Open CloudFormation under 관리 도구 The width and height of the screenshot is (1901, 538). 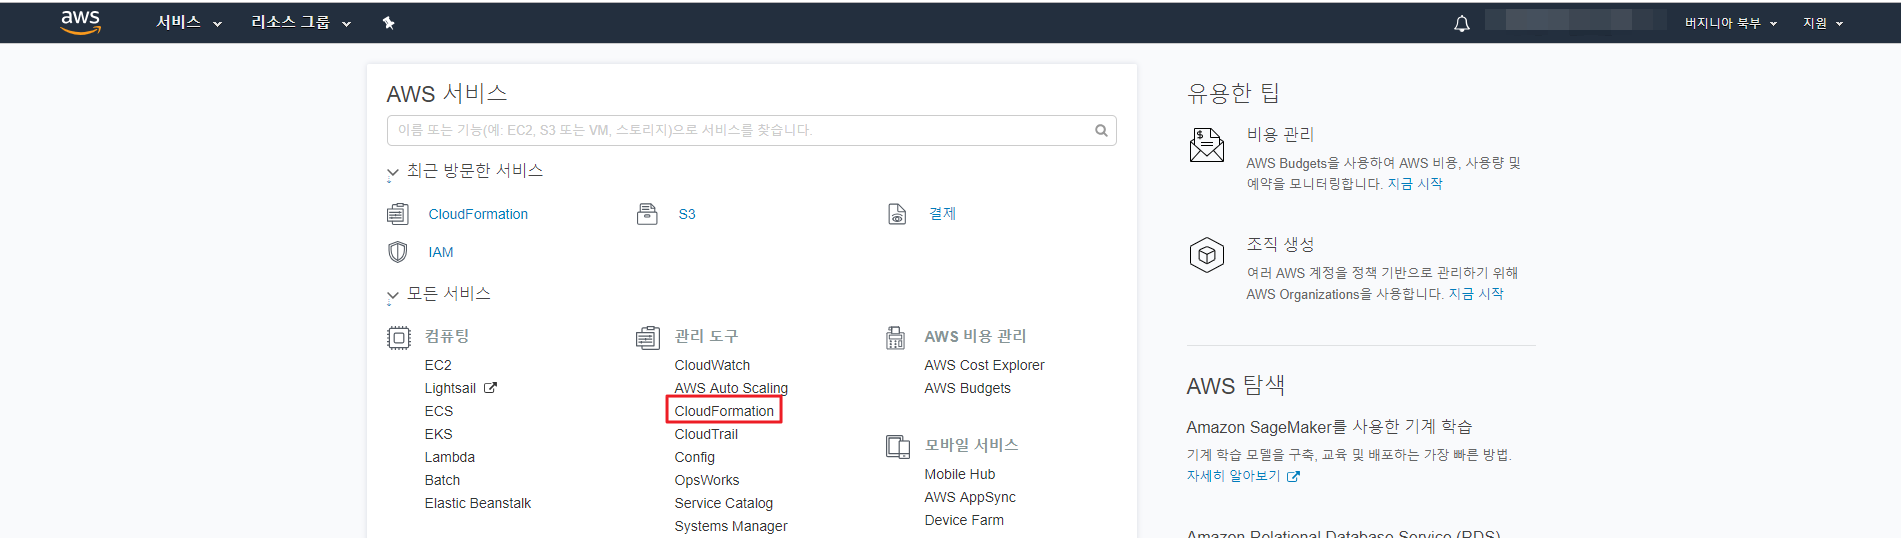pos(724,411)
